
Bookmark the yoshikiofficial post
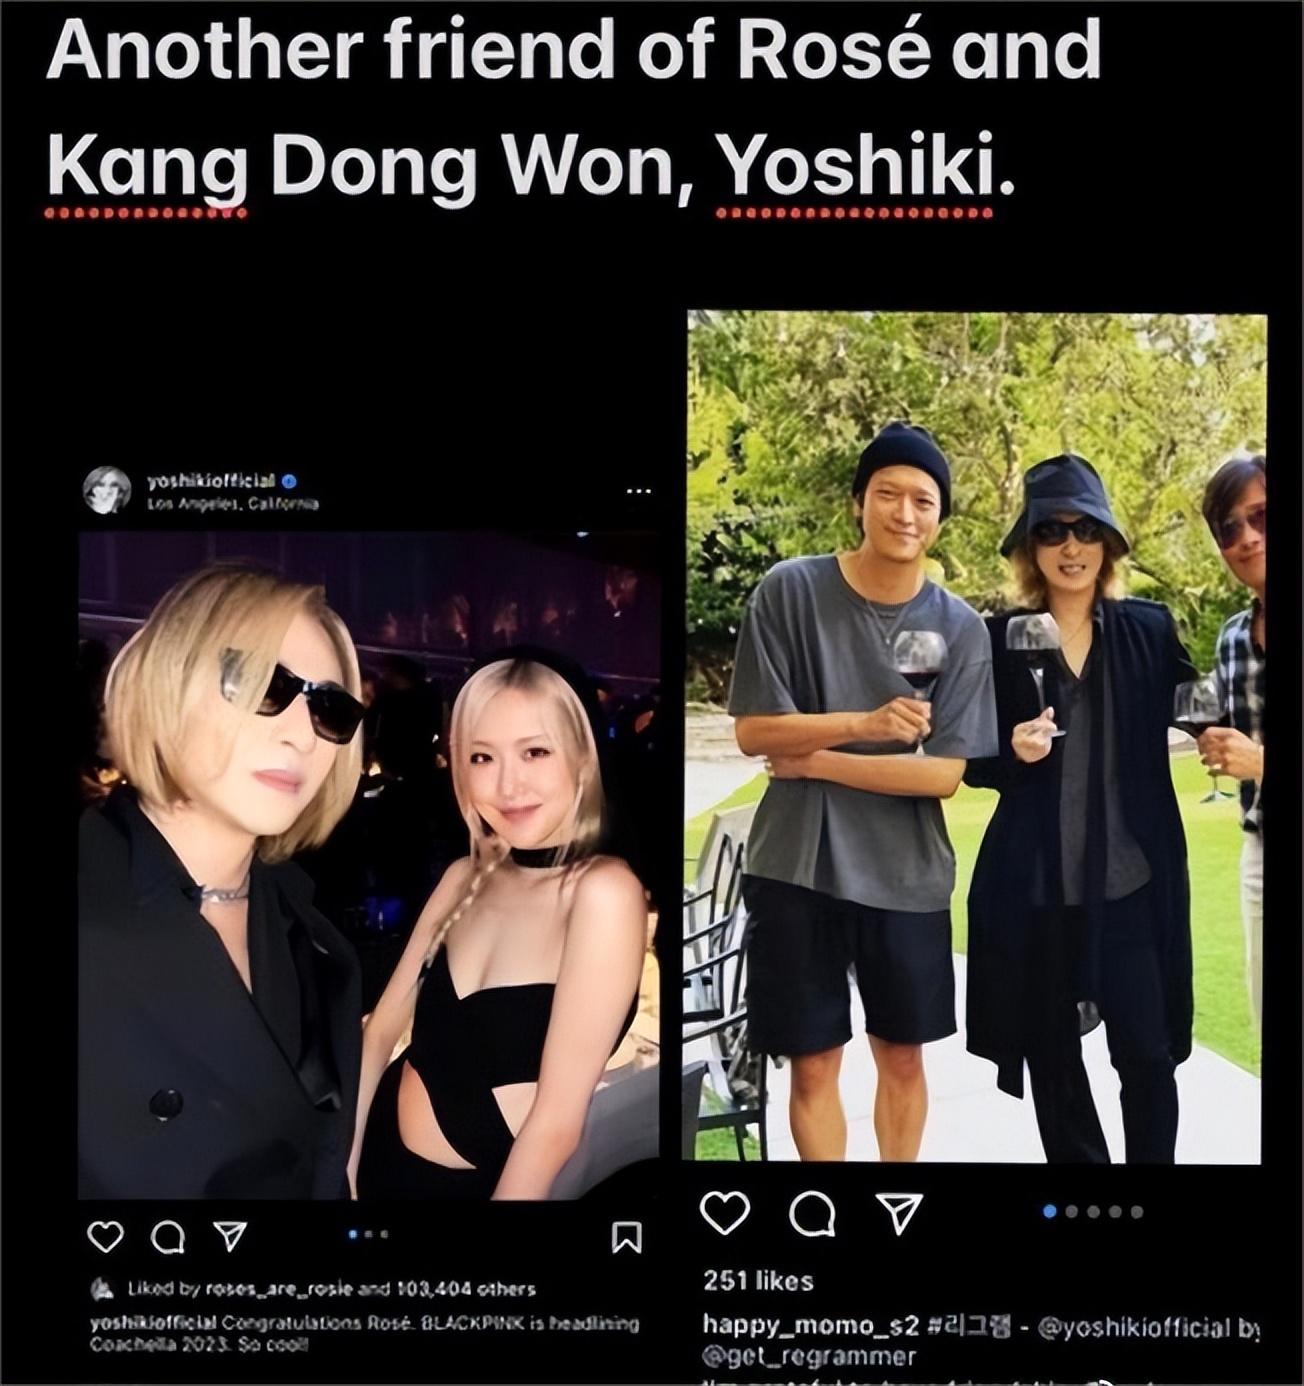tap(626, 1237)
